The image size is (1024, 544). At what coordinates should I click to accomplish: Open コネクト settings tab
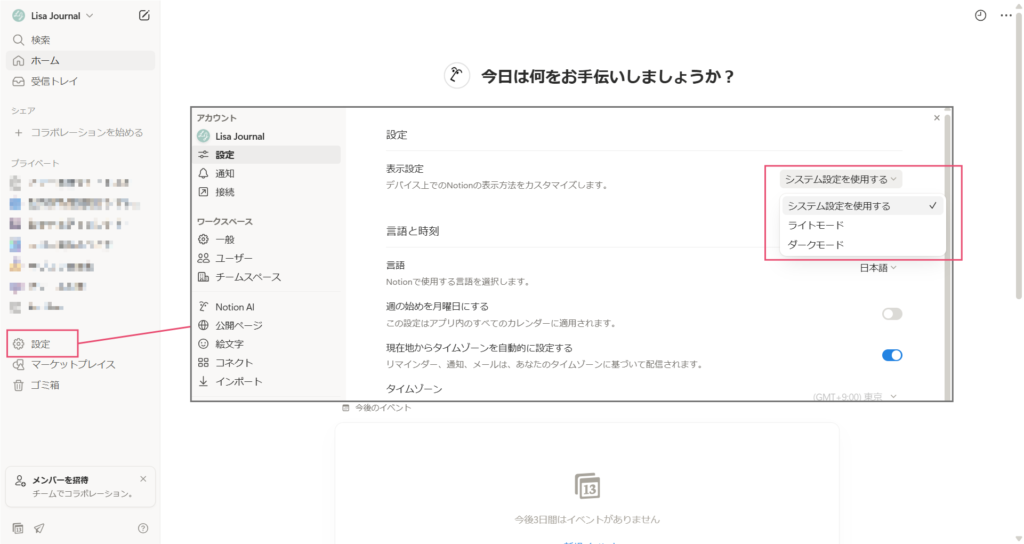[x=268, y=362]
